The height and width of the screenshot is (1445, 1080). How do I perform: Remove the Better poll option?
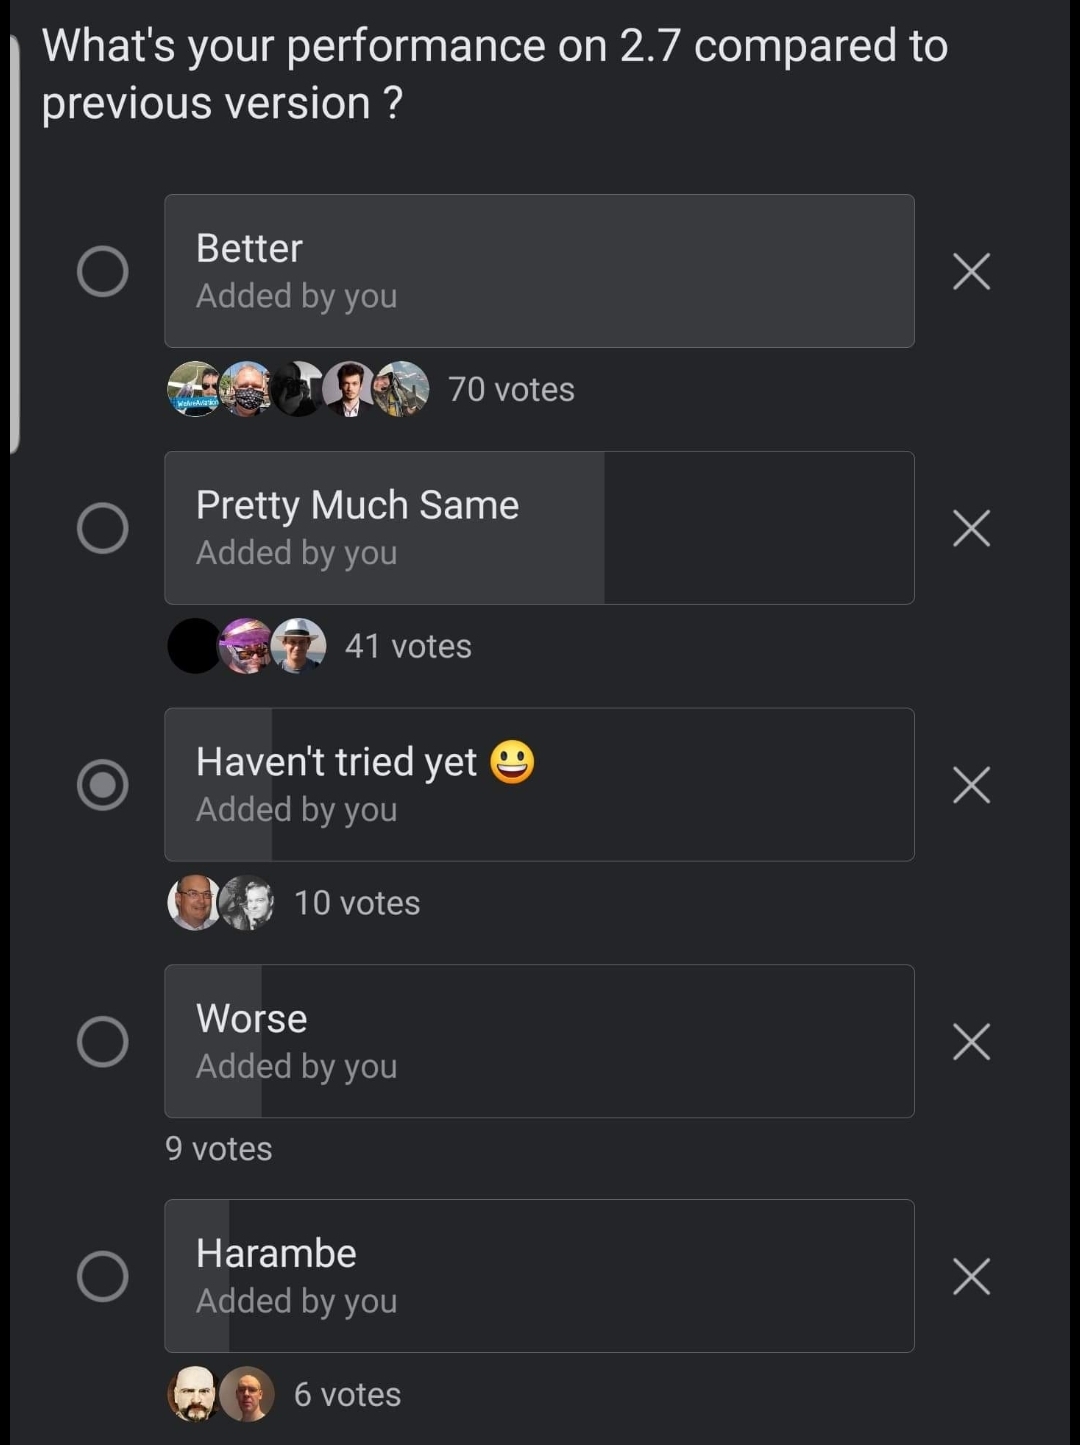click(971, 271)
